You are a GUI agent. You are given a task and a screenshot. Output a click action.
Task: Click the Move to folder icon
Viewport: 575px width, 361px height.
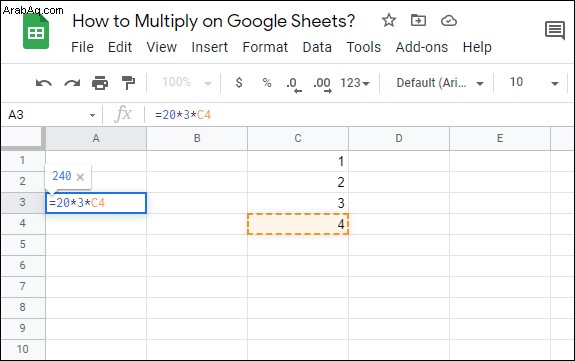pyautogui.click(x=418, y=20)
